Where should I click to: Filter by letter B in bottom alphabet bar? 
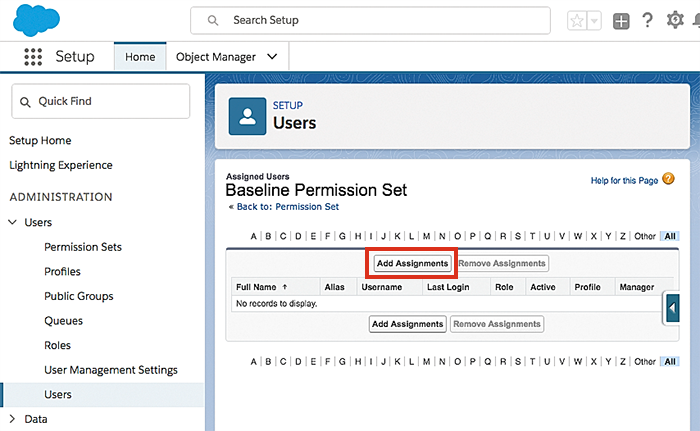tap(268, 362)
